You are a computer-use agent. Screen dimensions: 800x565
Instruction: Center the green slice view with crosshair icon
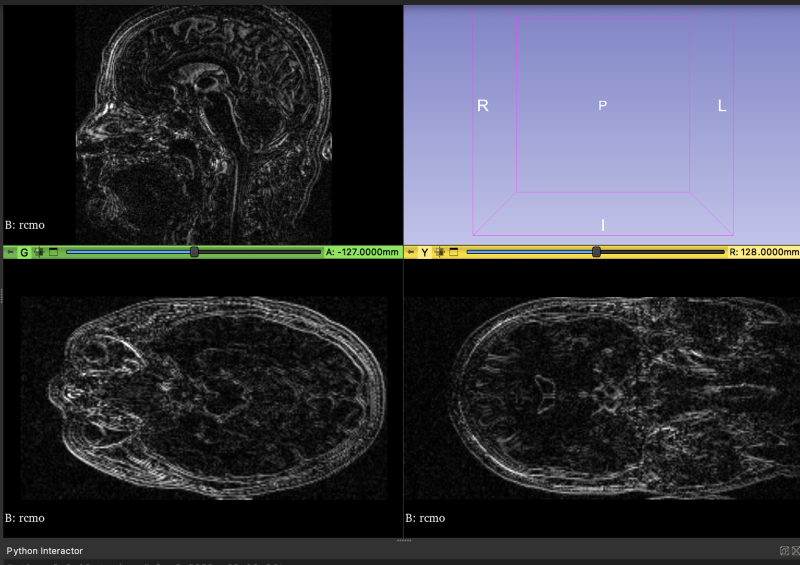(39, 252)
